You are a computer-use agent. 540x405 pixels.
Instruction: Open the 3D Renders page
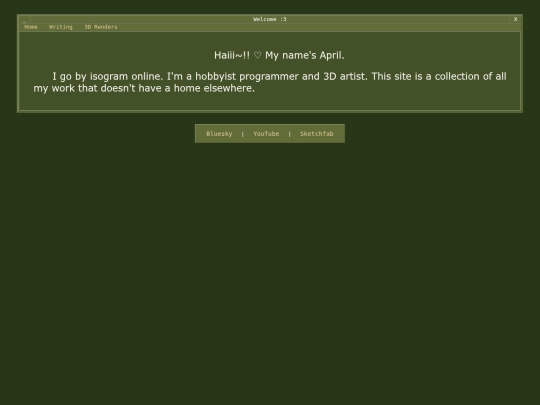(x=101, y=27)
